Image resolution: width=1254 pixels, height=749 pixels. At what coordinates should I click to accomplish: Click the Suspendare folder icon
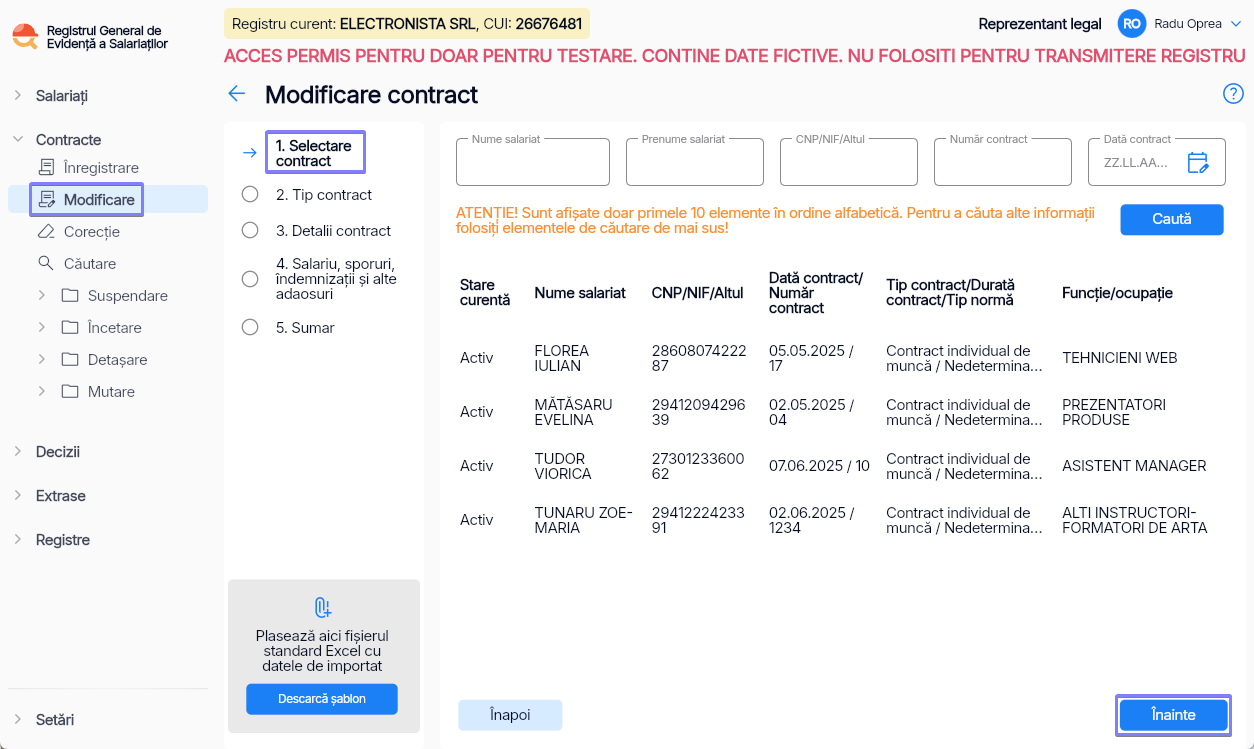(x=70, y=296)
